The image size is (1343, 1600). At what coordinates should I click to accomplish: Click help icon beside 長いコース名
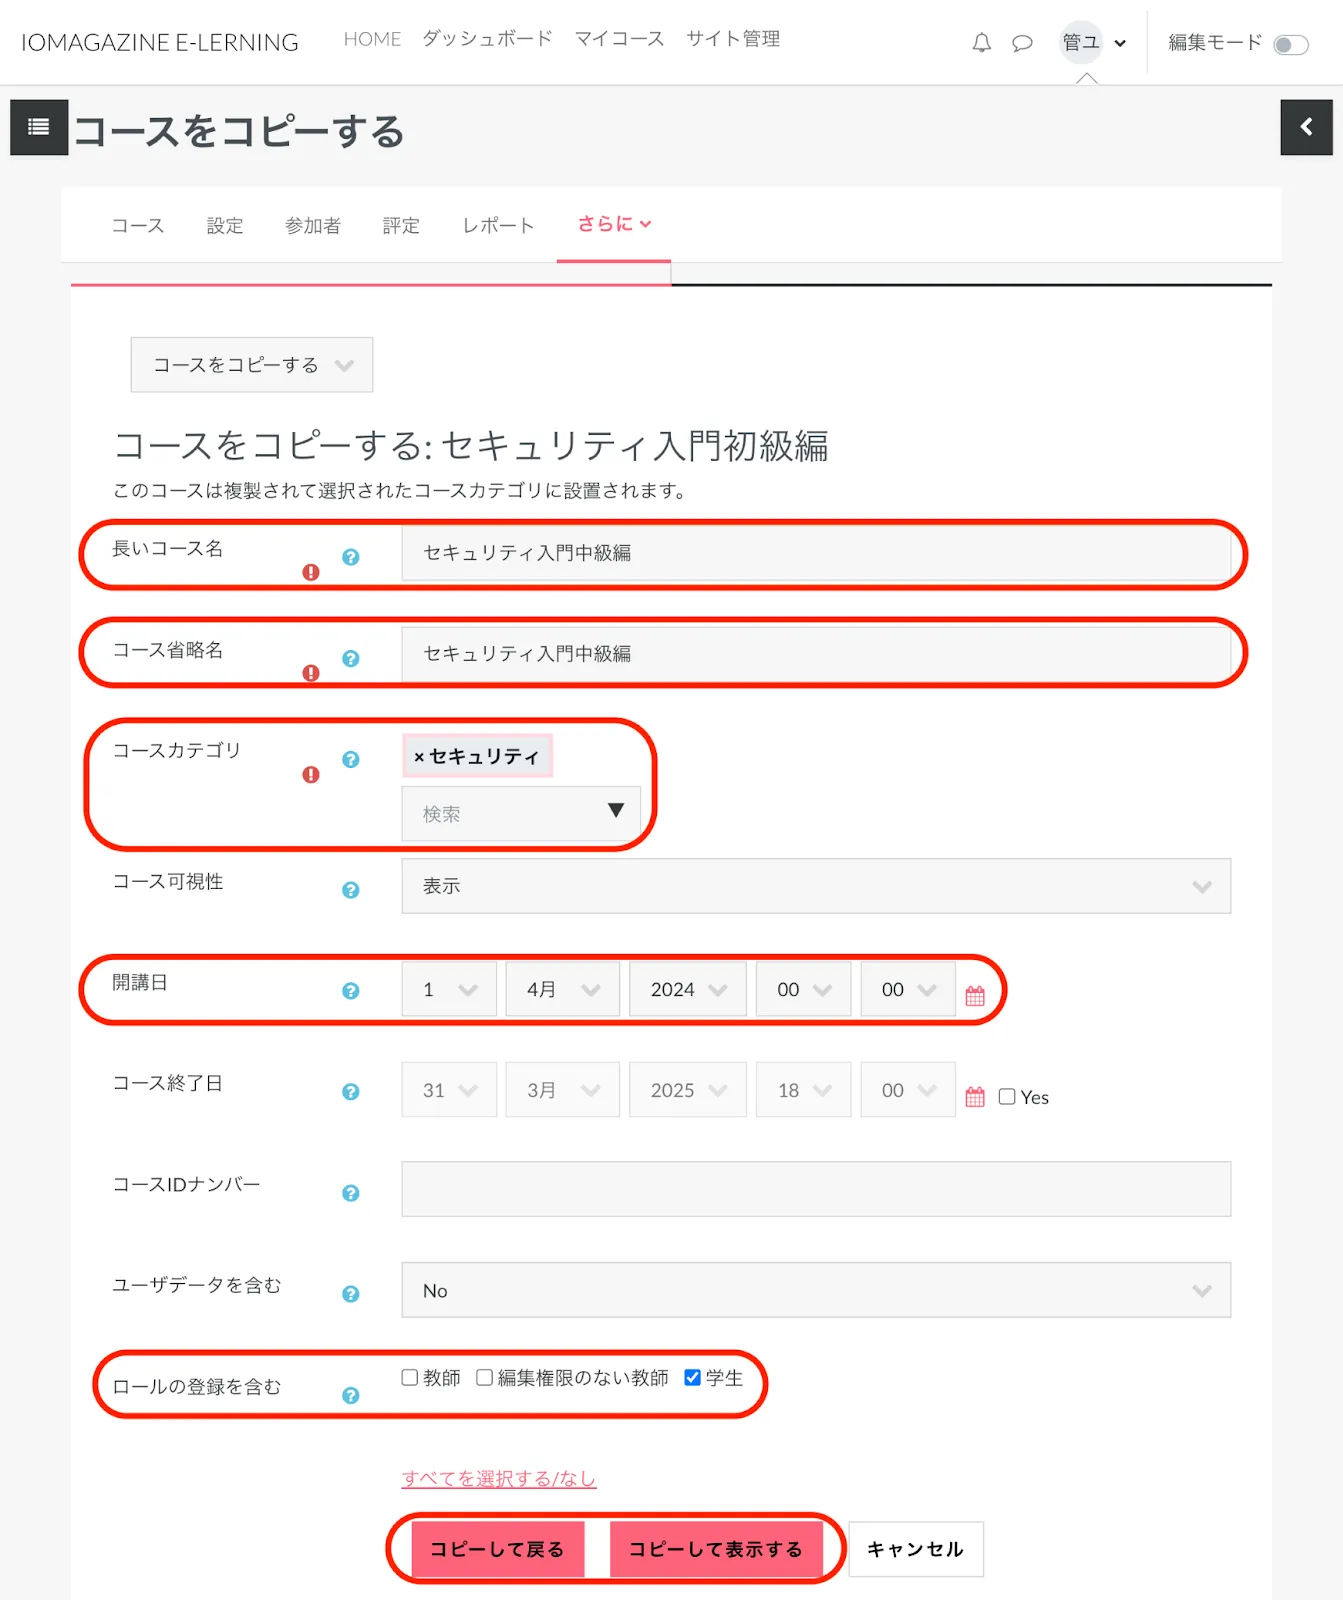pos(350,557)
